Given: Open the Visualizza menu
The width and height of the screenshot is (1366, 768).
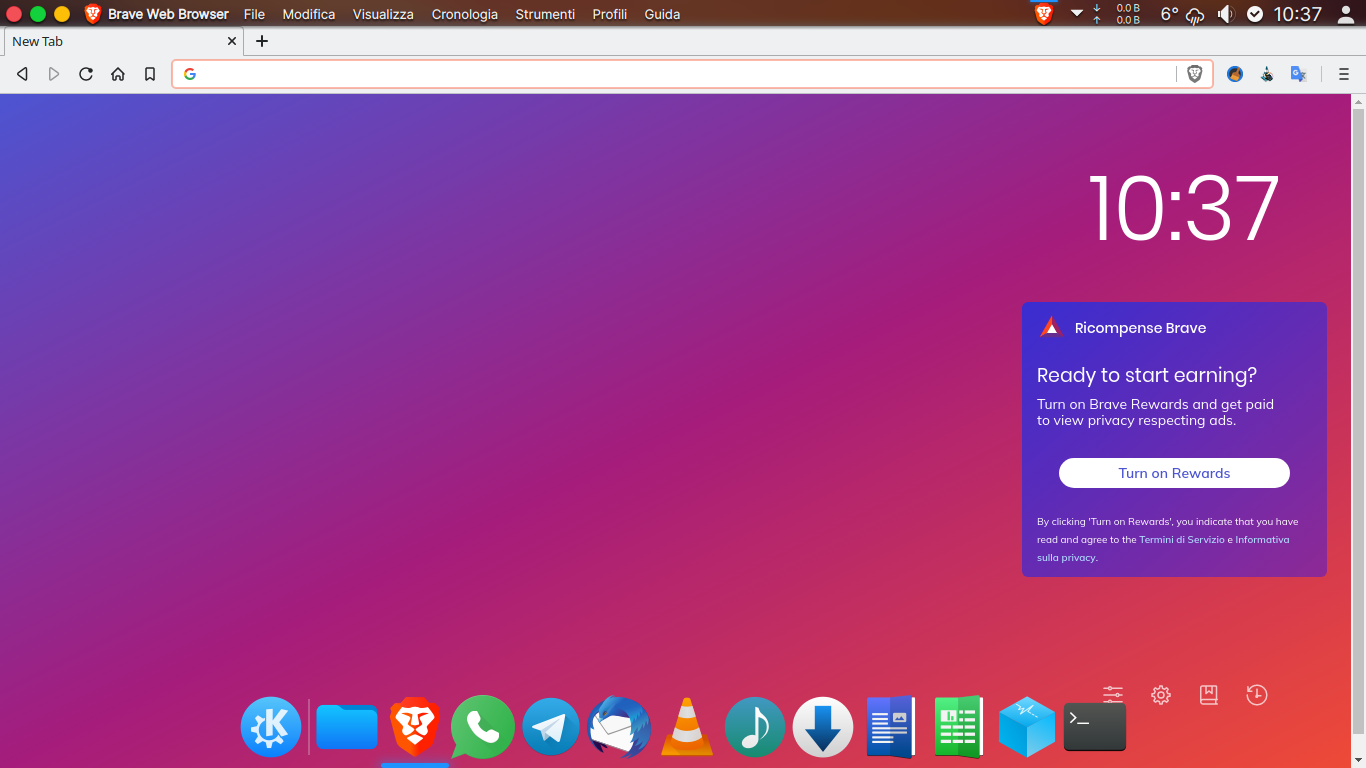Looking at the screenshot, I should click(x=383, y=14).
